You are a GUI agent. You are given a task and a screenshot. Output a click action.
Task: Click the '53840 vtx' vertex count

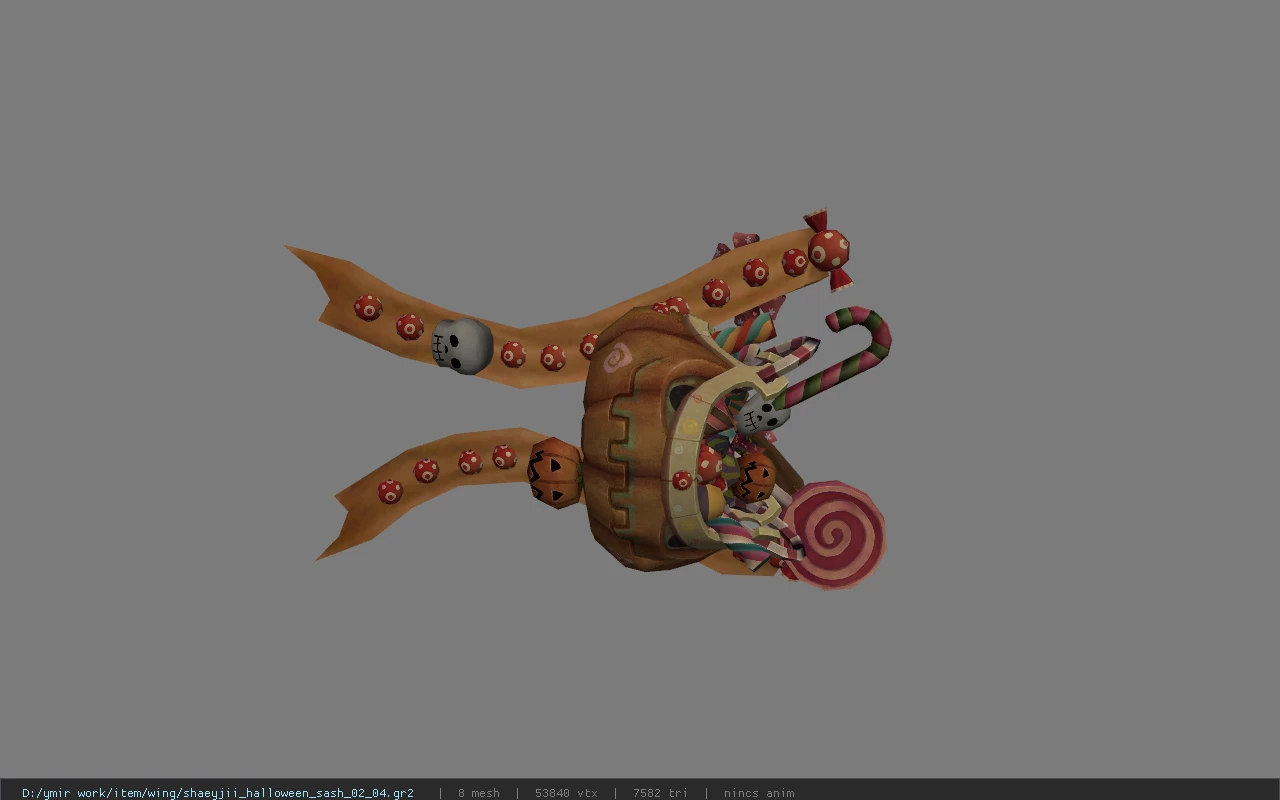(x=566, y=793)
